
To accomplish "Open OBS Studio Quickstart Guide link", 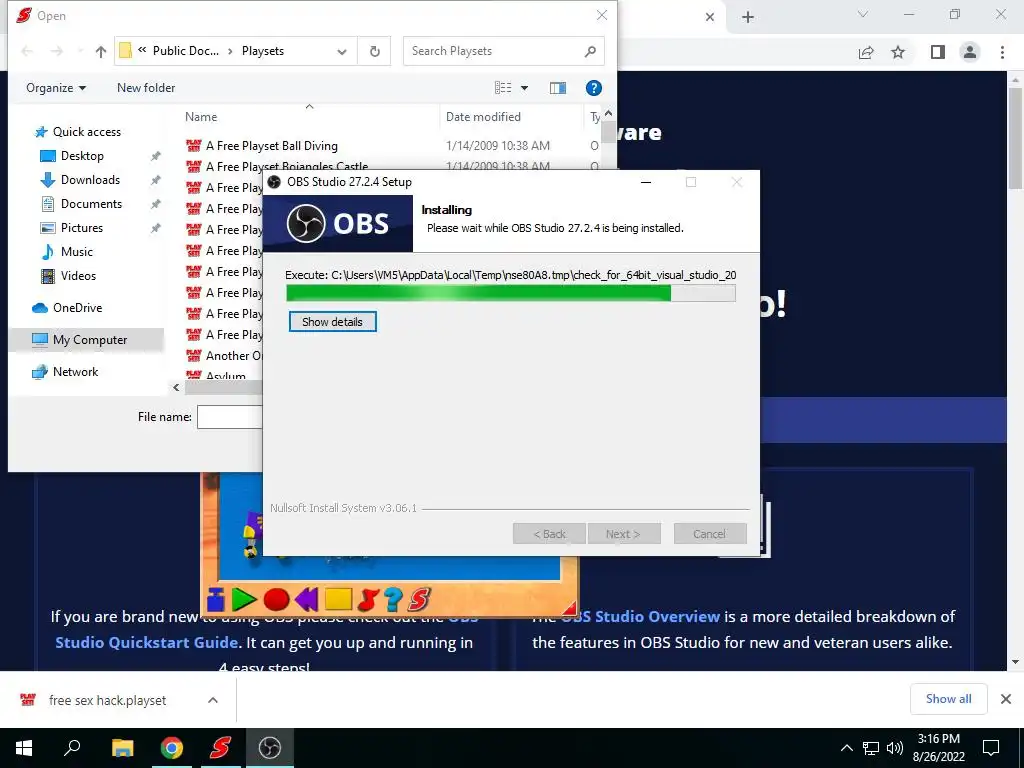I will 146,642.
